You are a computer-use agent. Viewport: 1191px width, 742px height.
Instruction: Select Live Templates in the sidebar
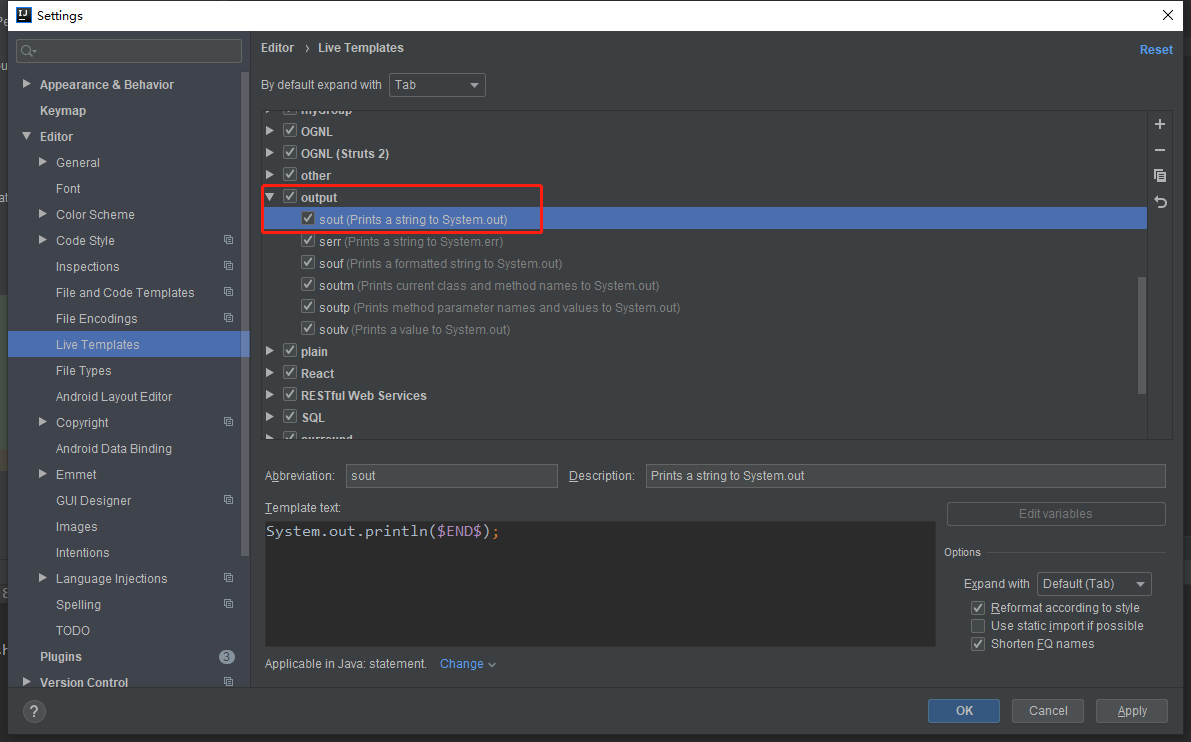[128, 344]
